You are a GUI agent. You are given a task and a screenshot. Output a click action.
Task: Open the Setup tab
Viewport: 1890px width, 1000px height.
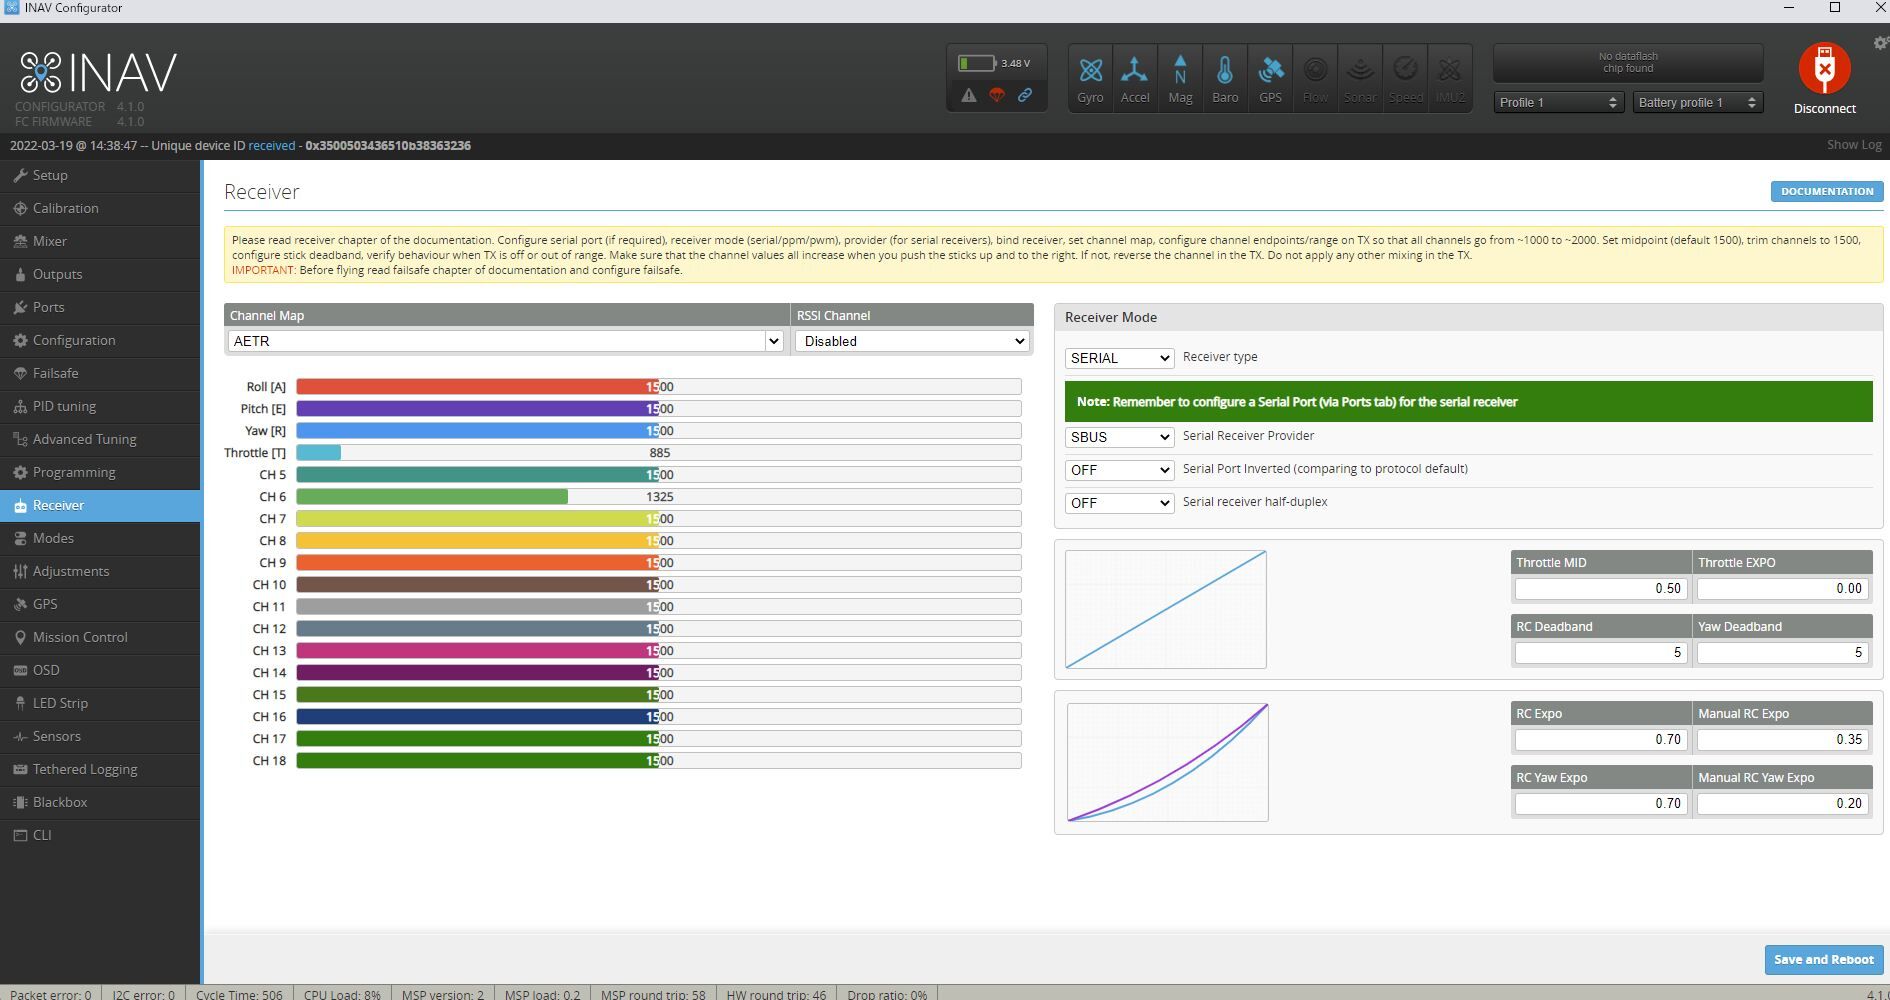pos(100,175)
